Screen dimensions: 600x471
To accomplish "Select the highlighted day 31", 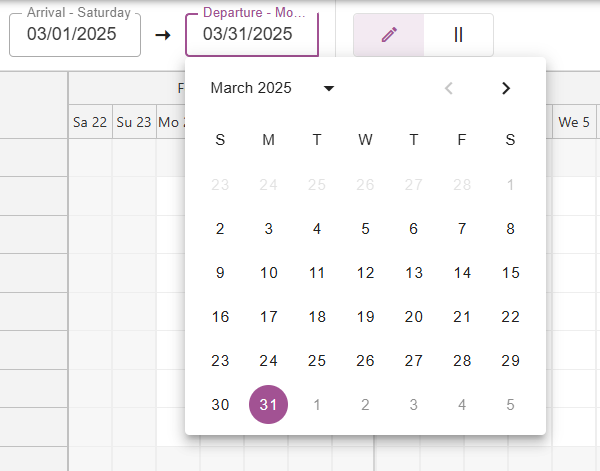I will click(268, 405).
